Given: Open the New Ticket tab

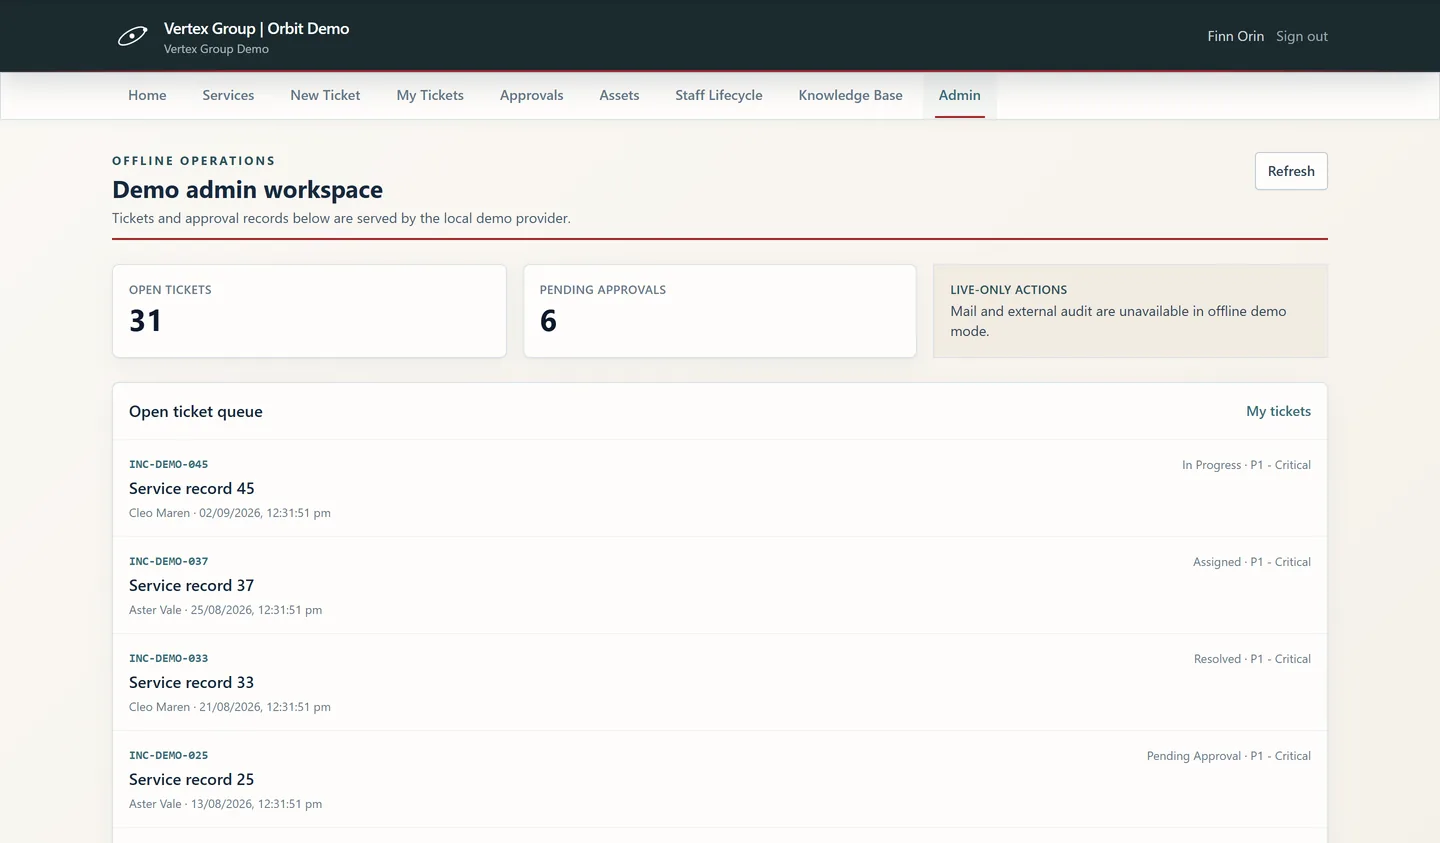Looking at the screenshot, I should point(325,95).
